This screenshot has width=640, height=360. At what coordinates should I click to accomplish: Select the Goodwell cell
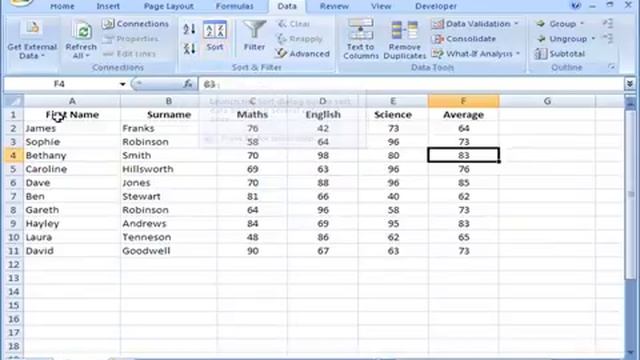click(x=169, y=251)
